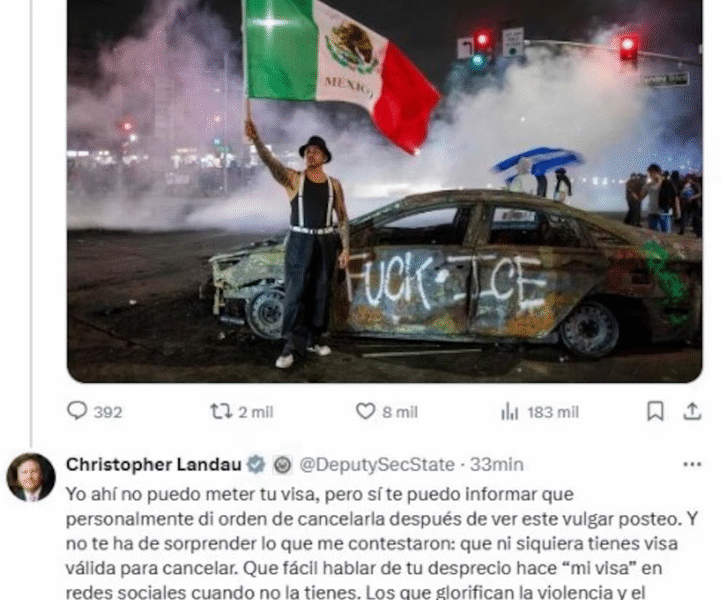Image resolution: width=722 pixels, height=600 pixels.
Task: Click the 2 mil reposts count
Action: click(256, 412)
